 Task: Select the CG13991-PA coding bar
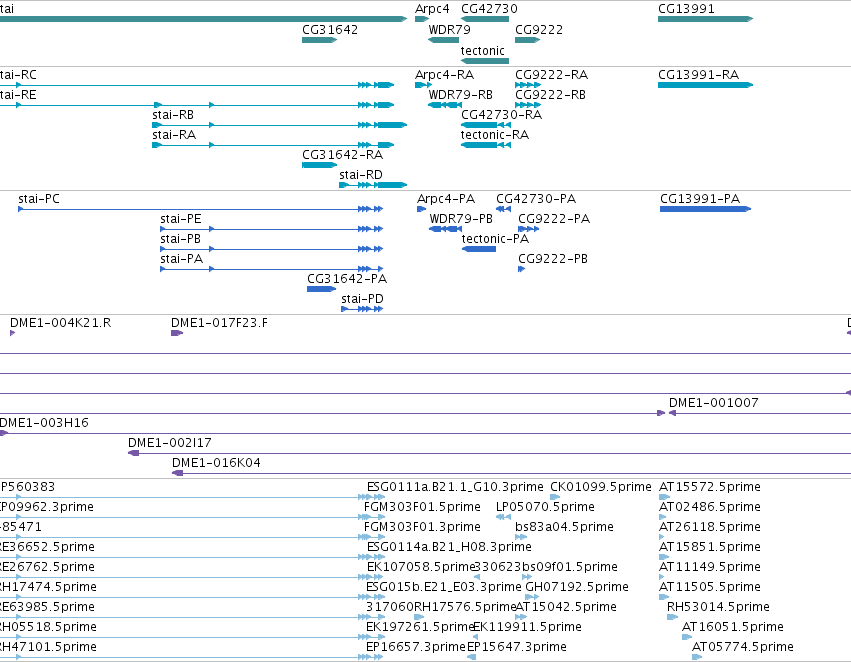tap(705, 209)
